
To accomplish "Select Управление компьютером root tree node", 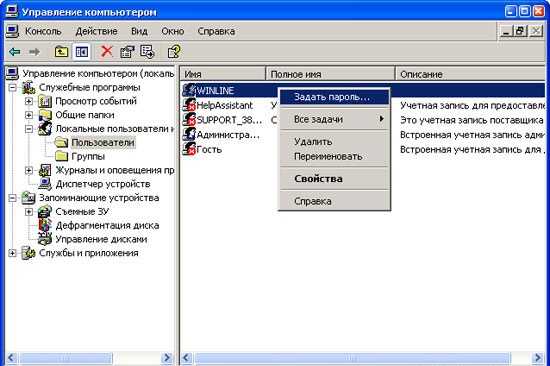I will click(98, 73).
